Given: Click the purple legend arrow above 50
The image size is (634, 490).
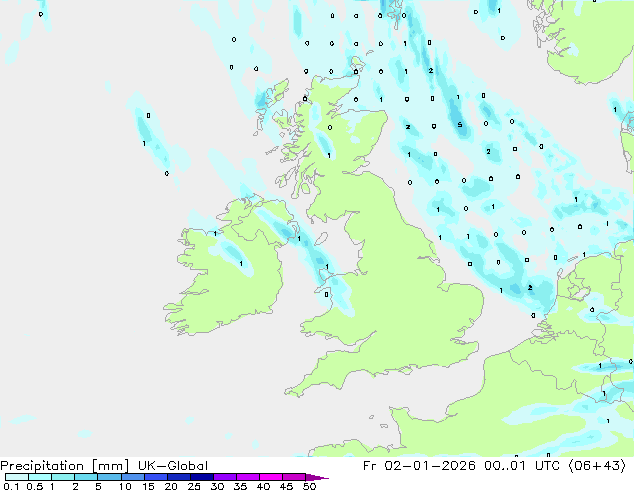Looking at the screenshot, I should tap(317, 477).
